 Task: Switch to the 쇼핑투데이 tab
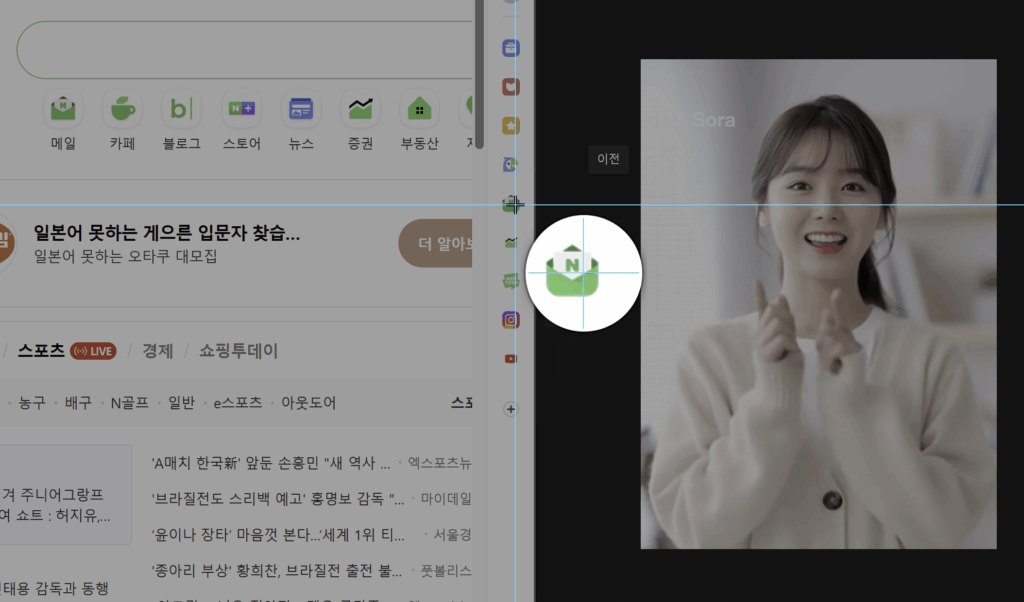click(238, 351)
